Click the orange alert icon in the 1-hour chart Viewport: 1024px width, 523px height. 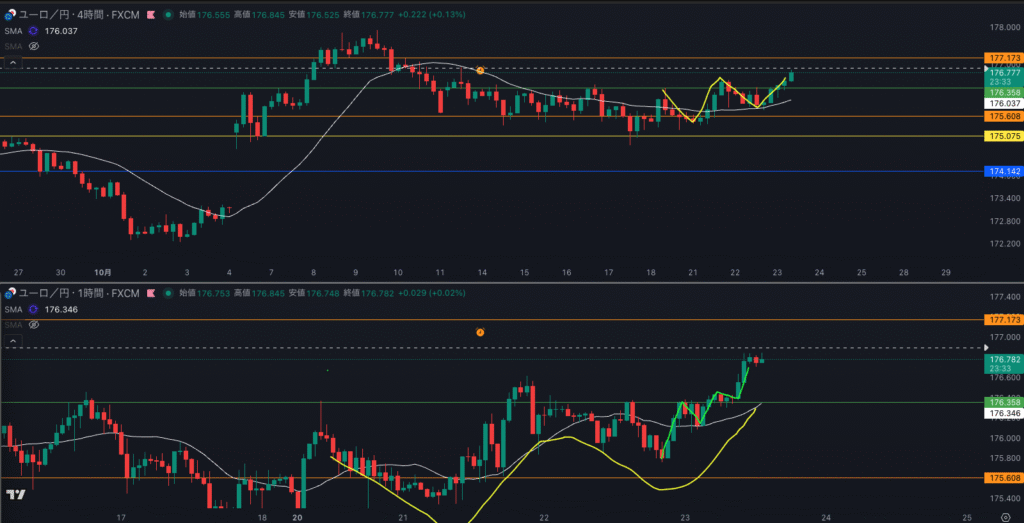480,331
